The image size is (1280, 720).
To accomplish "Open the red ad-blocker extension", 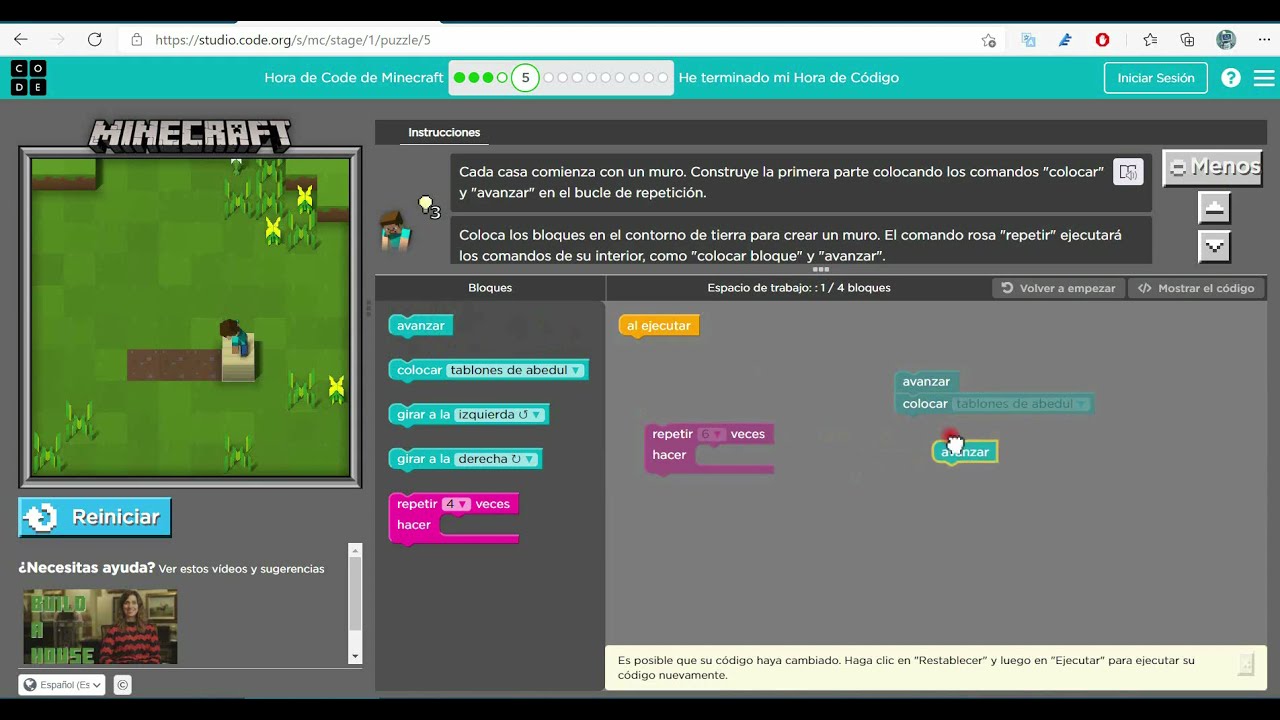I will 1102,40.
